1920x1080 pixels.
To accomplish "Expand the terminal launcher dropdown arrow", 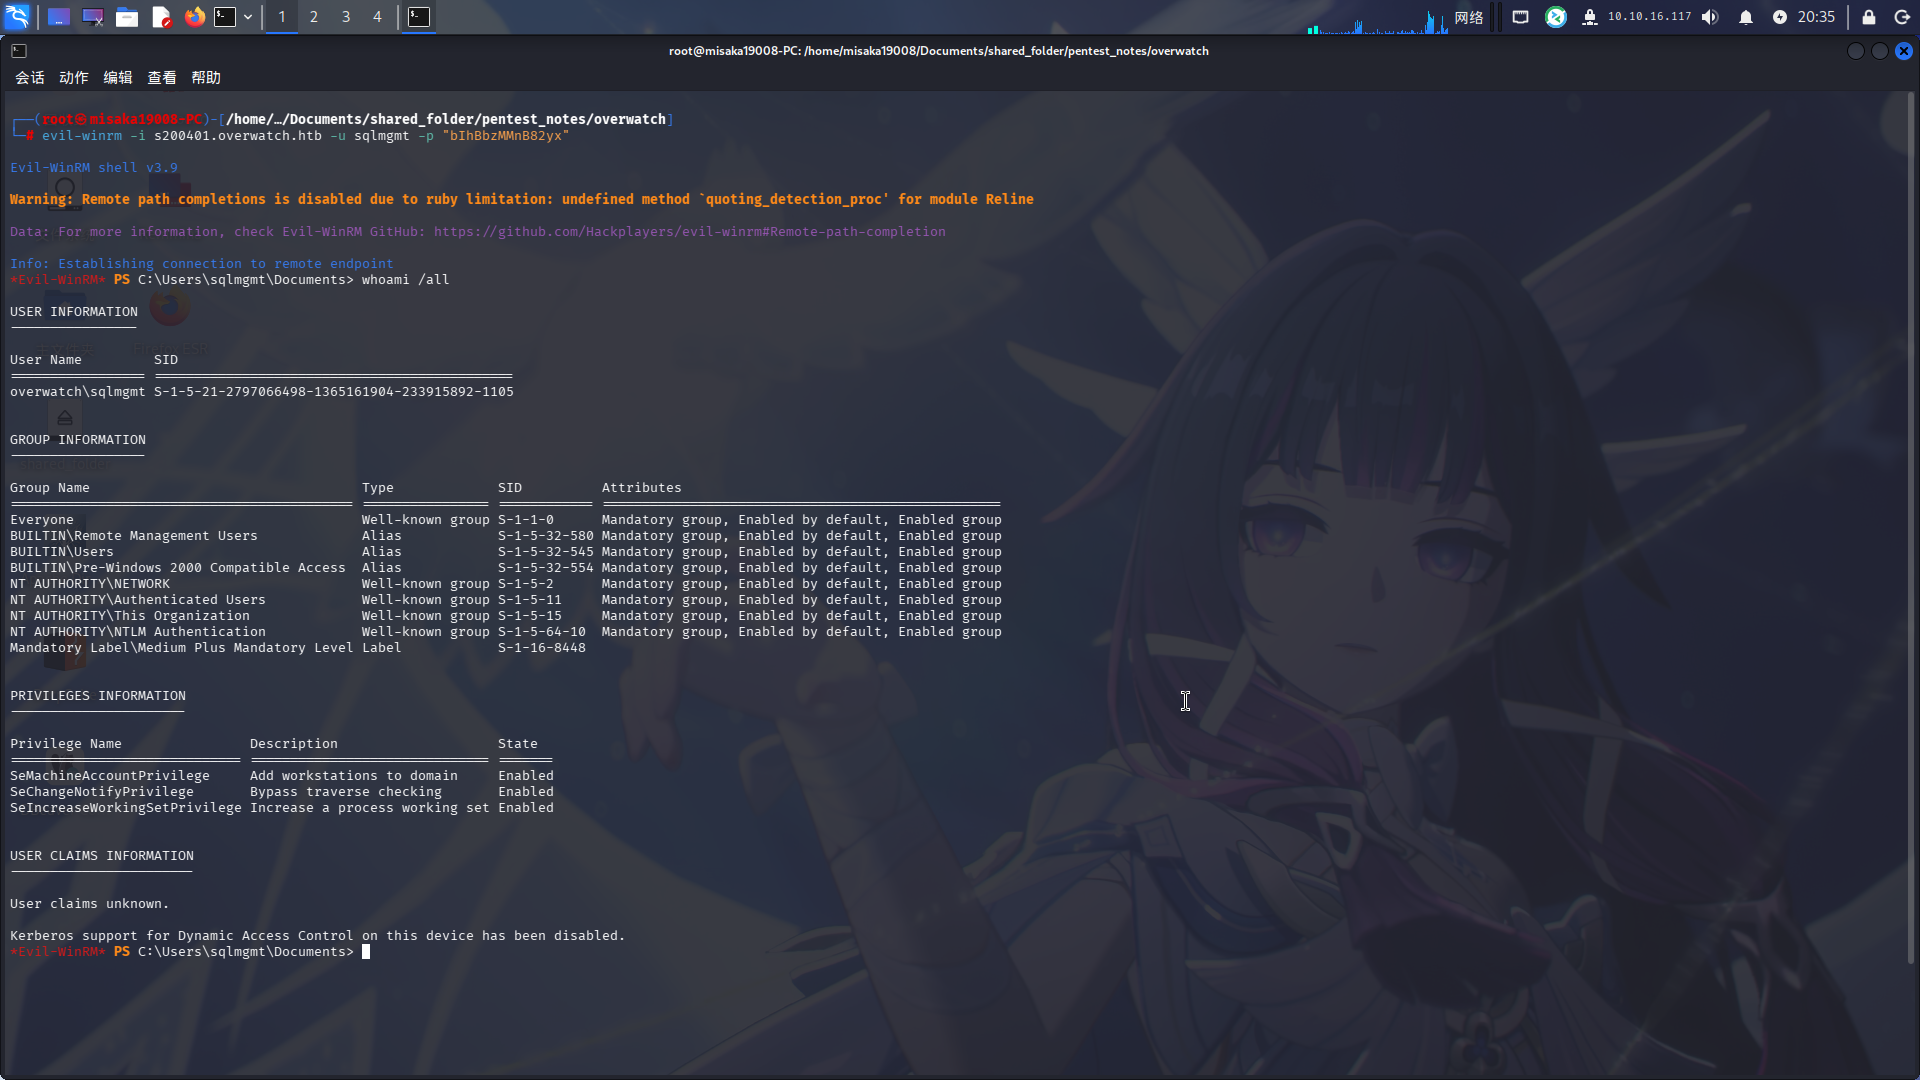I will click(x=248, y=17).
